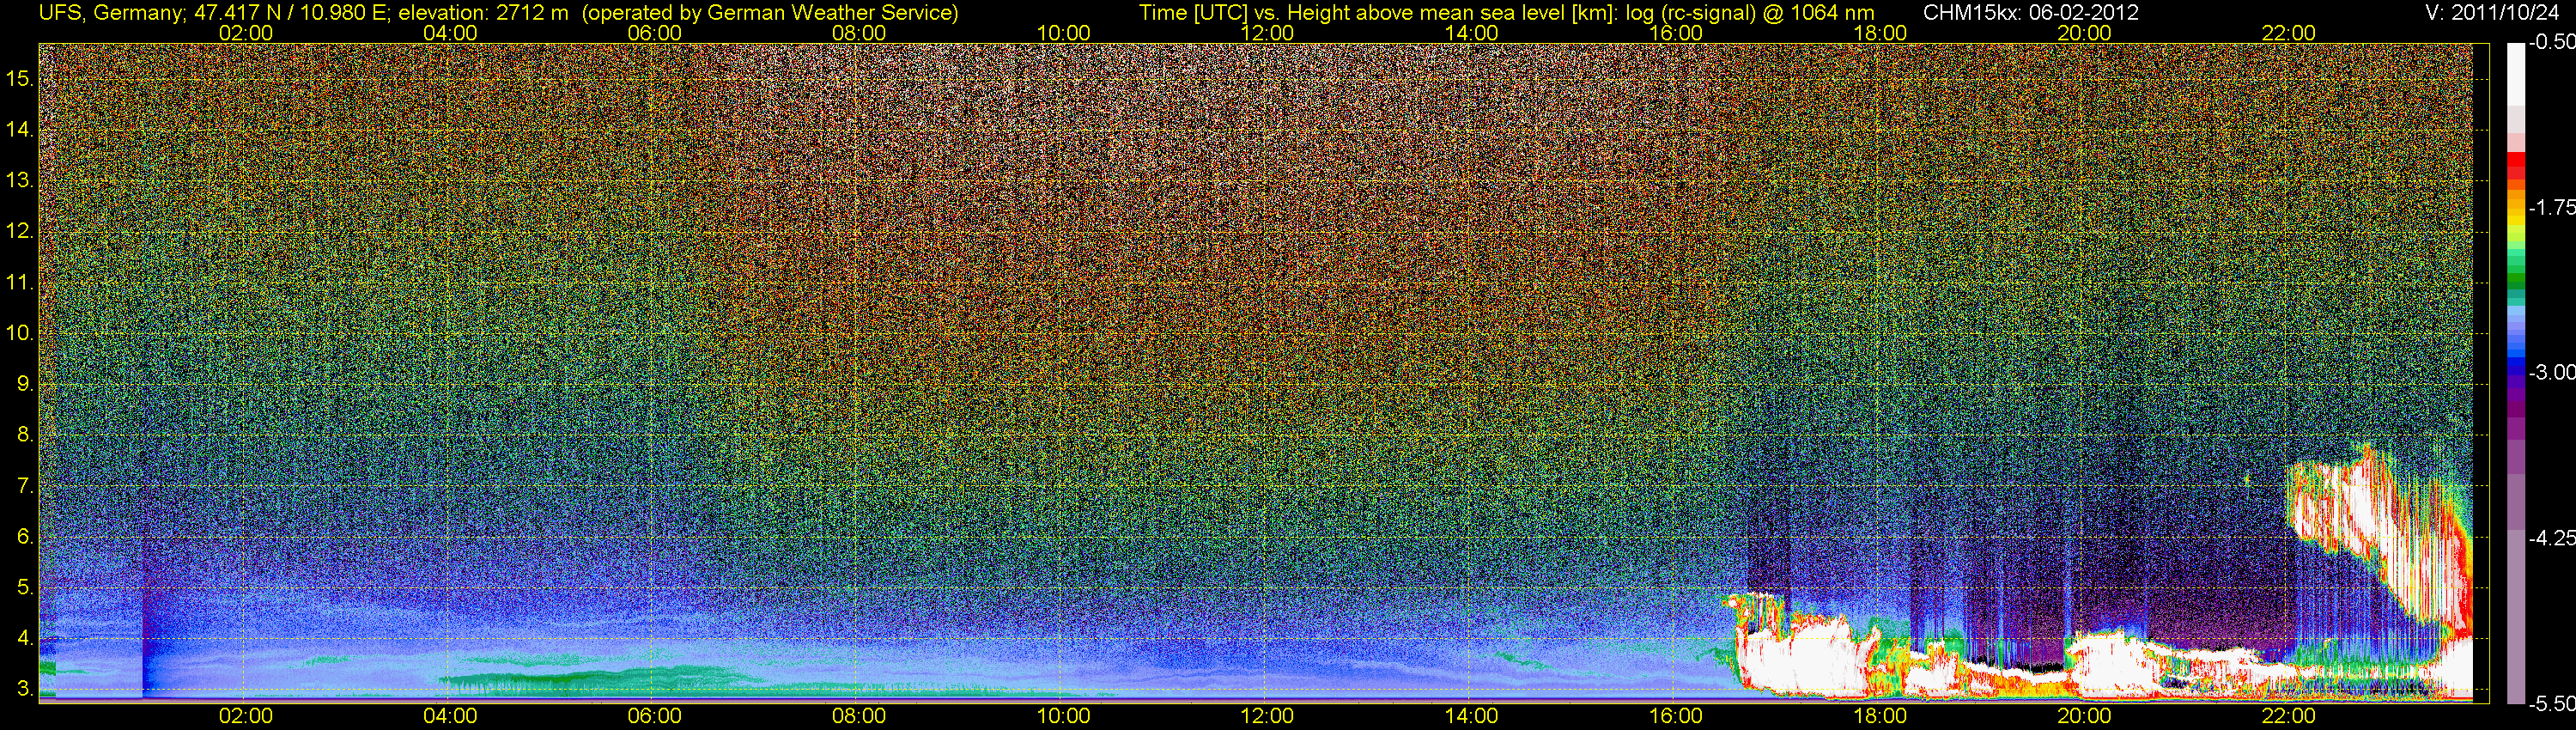
Task: Click the color scale value "-1.75"
Action: pos(2551,207)
